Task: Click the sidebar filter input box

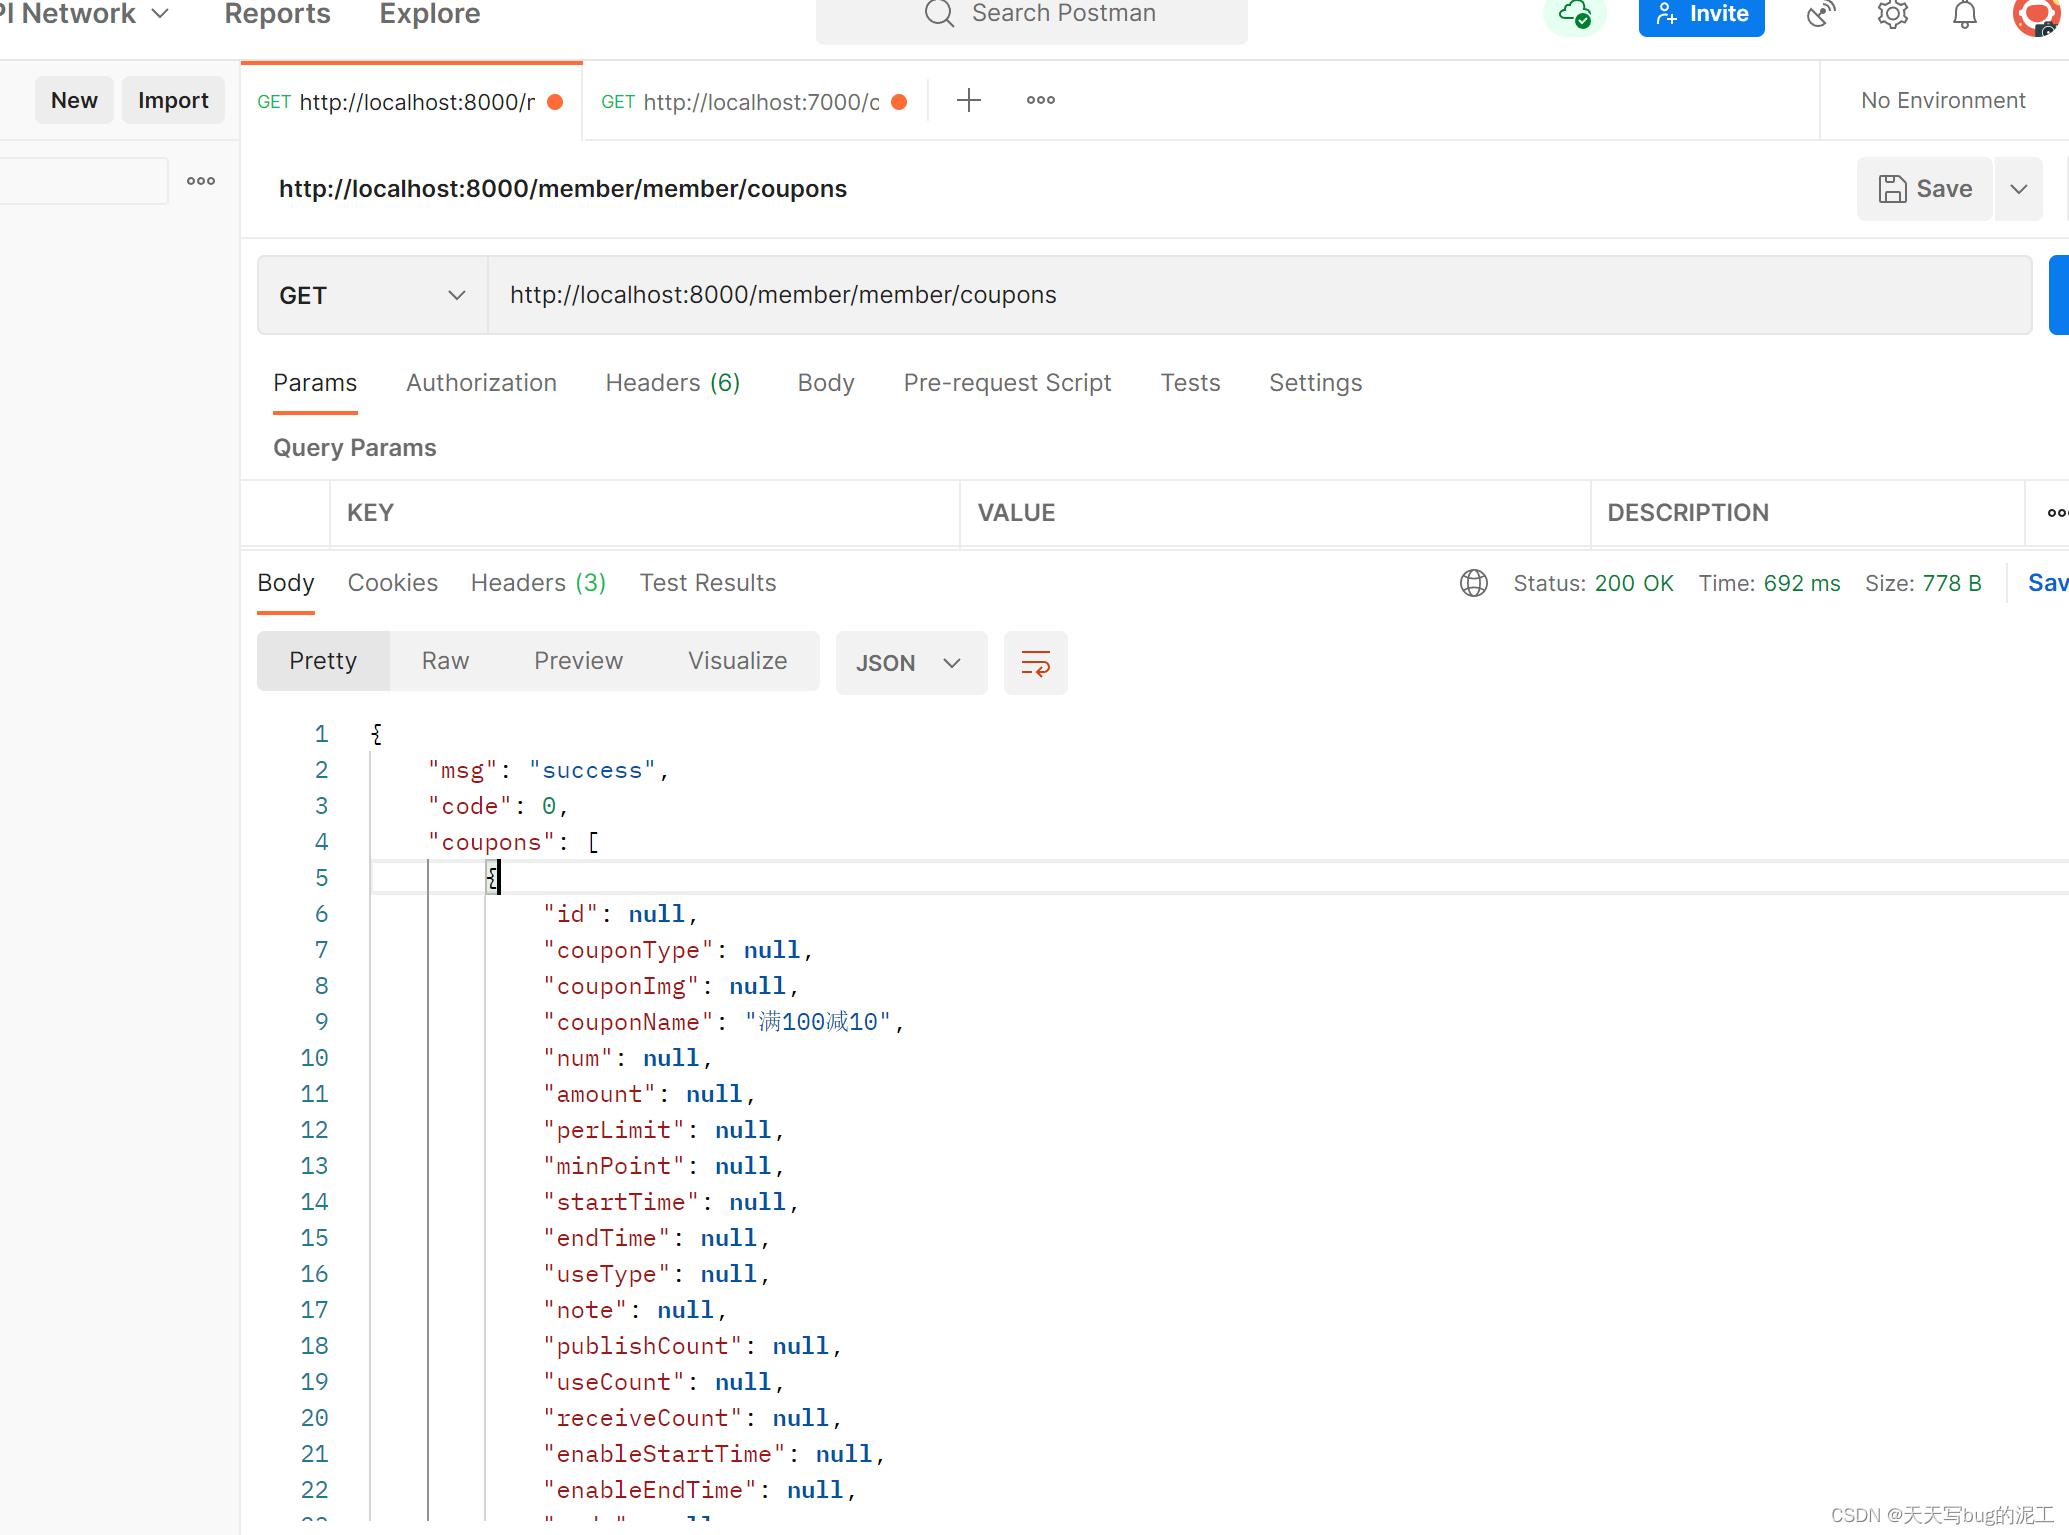Action: (84, 181)
